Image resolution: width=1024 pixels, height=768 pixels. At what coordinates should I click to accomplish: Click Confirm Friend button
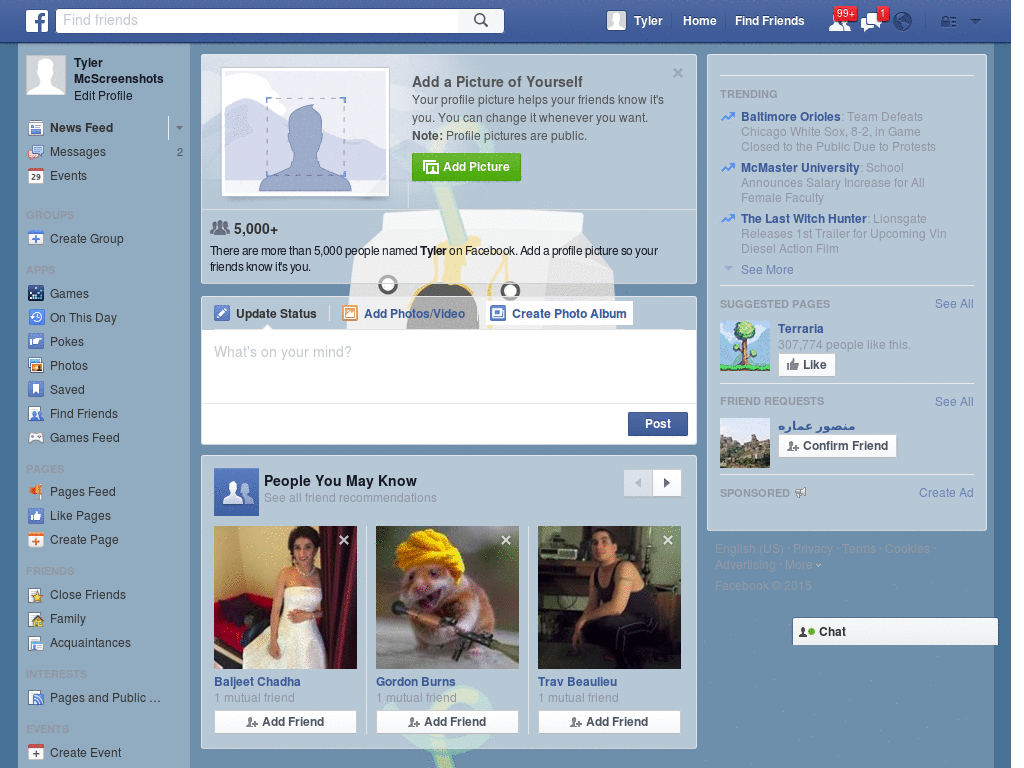pyautogui.click(x=837, y=446)
